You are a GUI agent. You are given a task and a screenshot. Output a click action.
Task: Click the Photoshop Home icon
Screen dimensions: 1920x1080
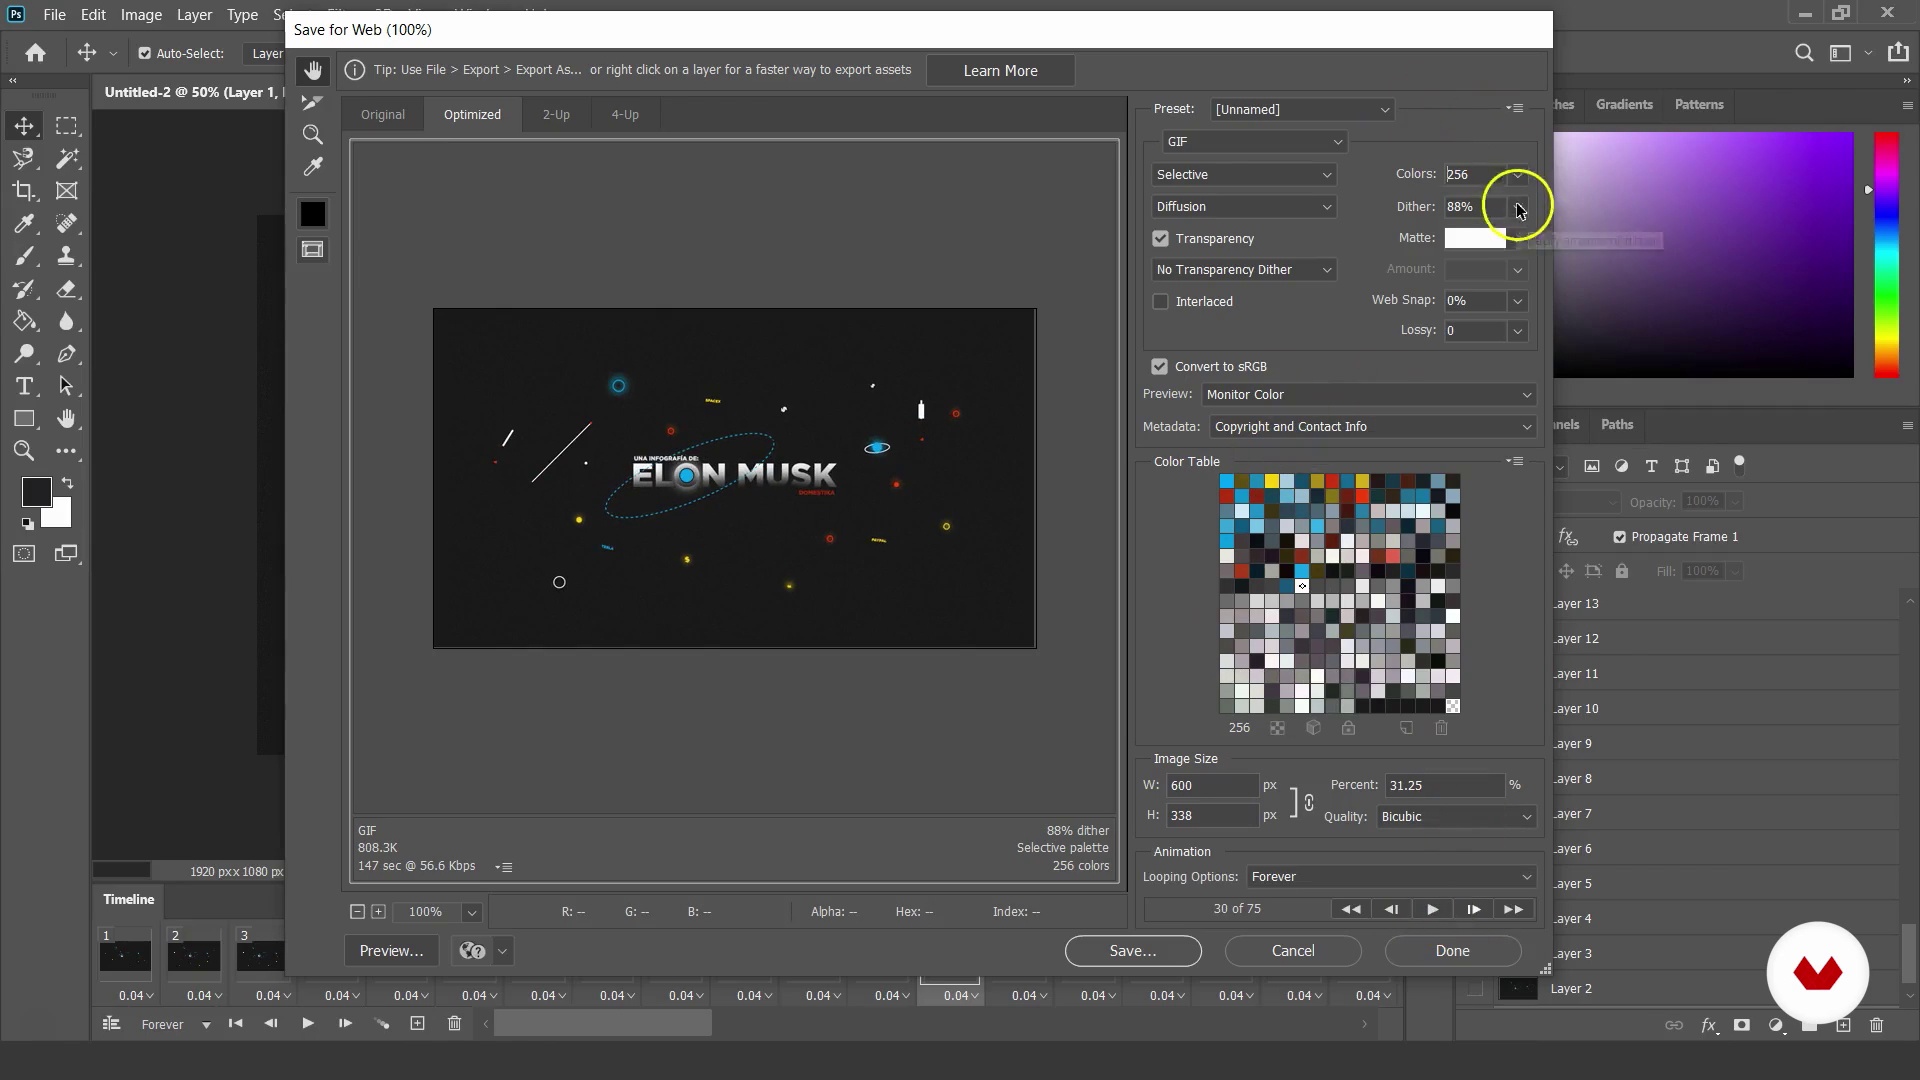coord(36,53)
